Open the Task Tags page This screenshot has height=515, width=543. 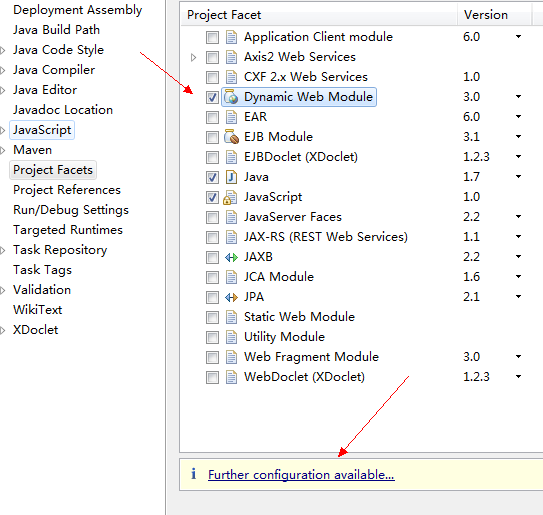42,270
